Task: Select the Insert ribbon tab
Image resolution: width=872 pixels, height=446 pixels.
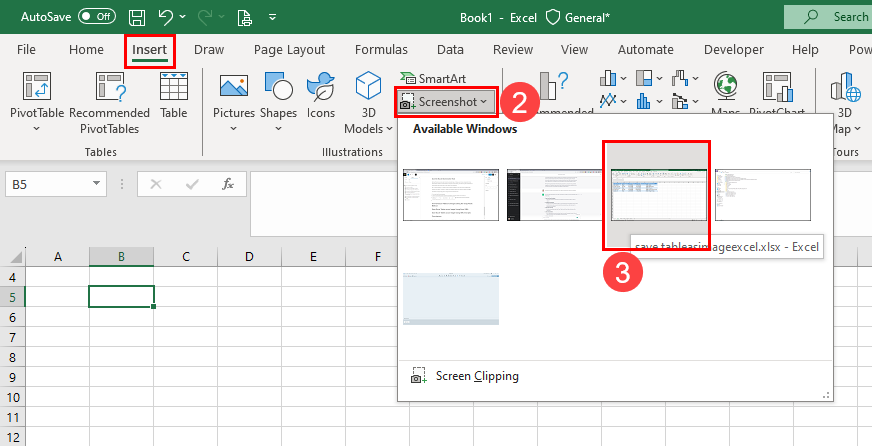Action: [x=150, y=49]
